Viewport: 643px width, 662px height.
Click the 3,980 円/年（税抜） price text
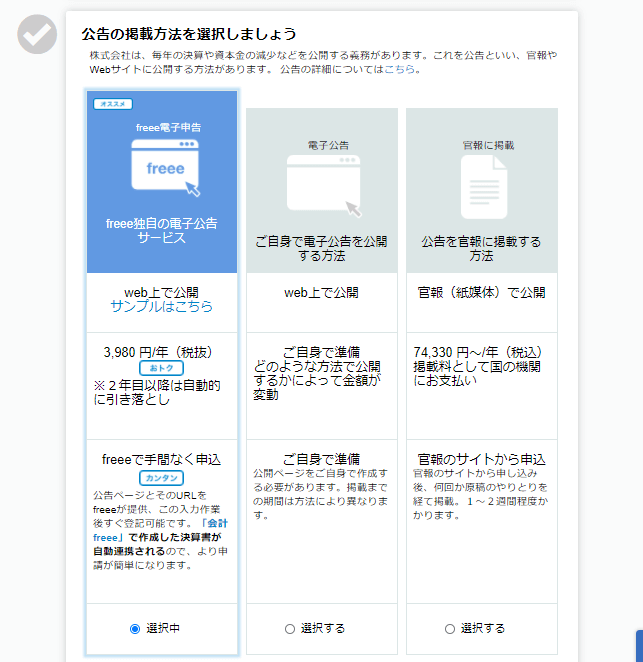pos(158,352)
